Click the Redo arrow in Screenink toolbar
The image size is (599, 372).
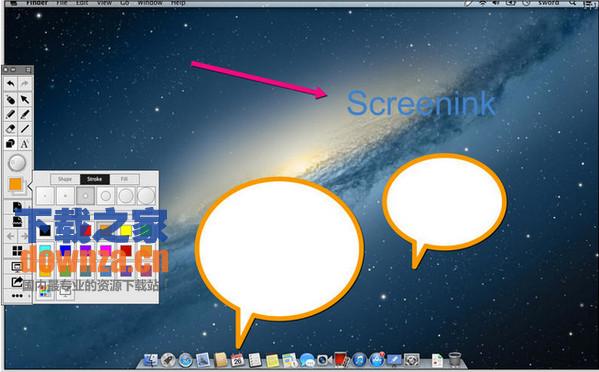point(24,84)
